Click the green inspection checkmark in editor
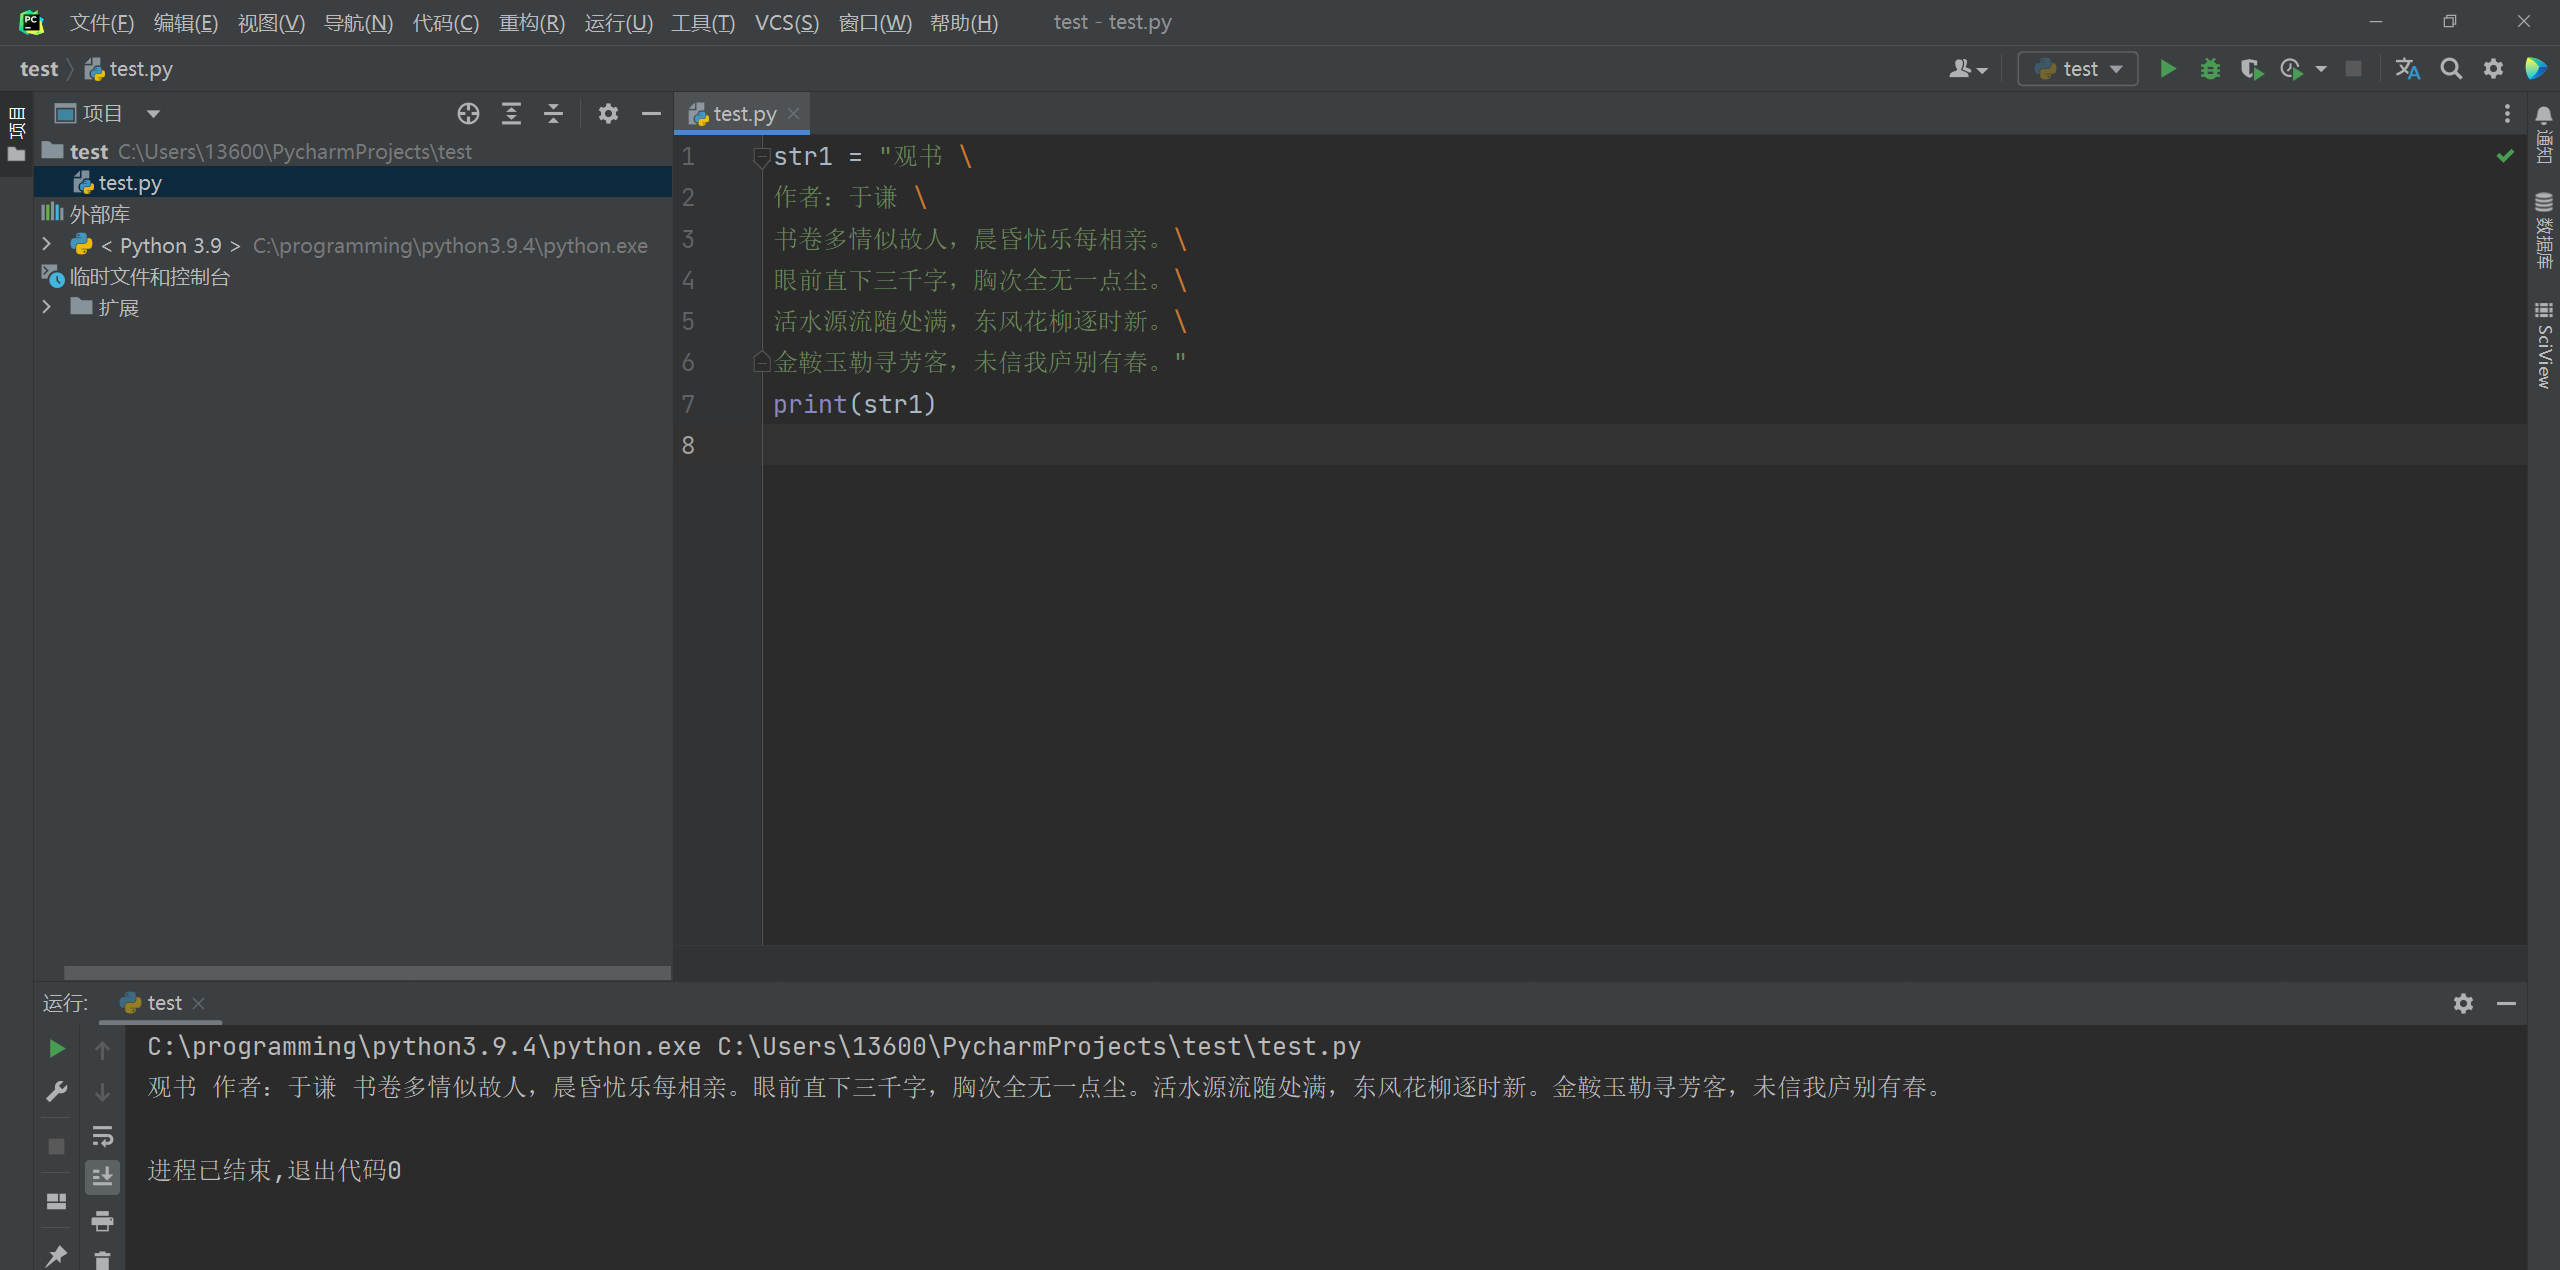Screen dimensions: 2560x1270 point(2505,155)
